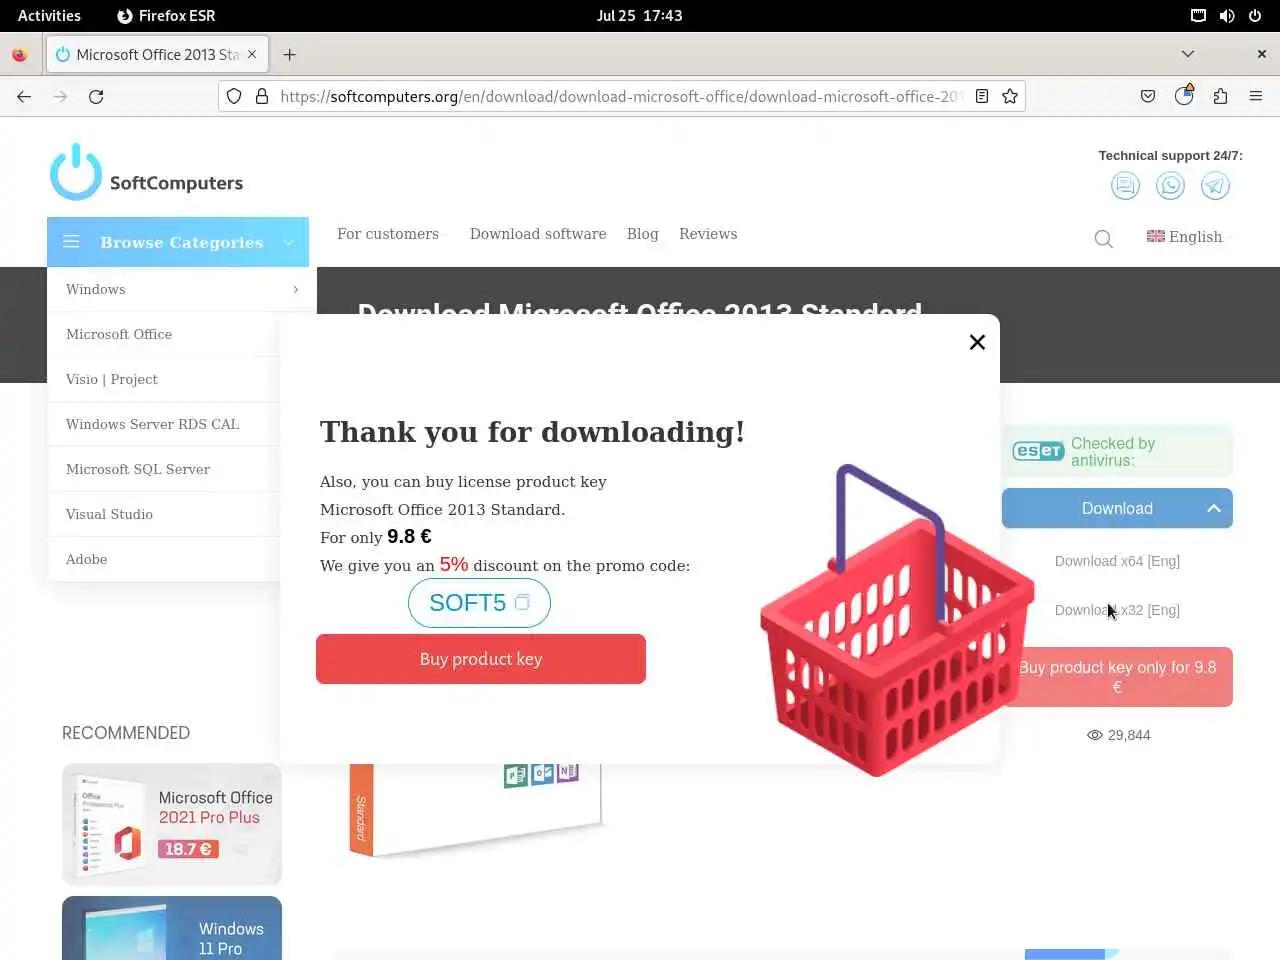Toggle Firefox reader view icon
This screenshot has height=960, width=1280.
coord(982,96)
